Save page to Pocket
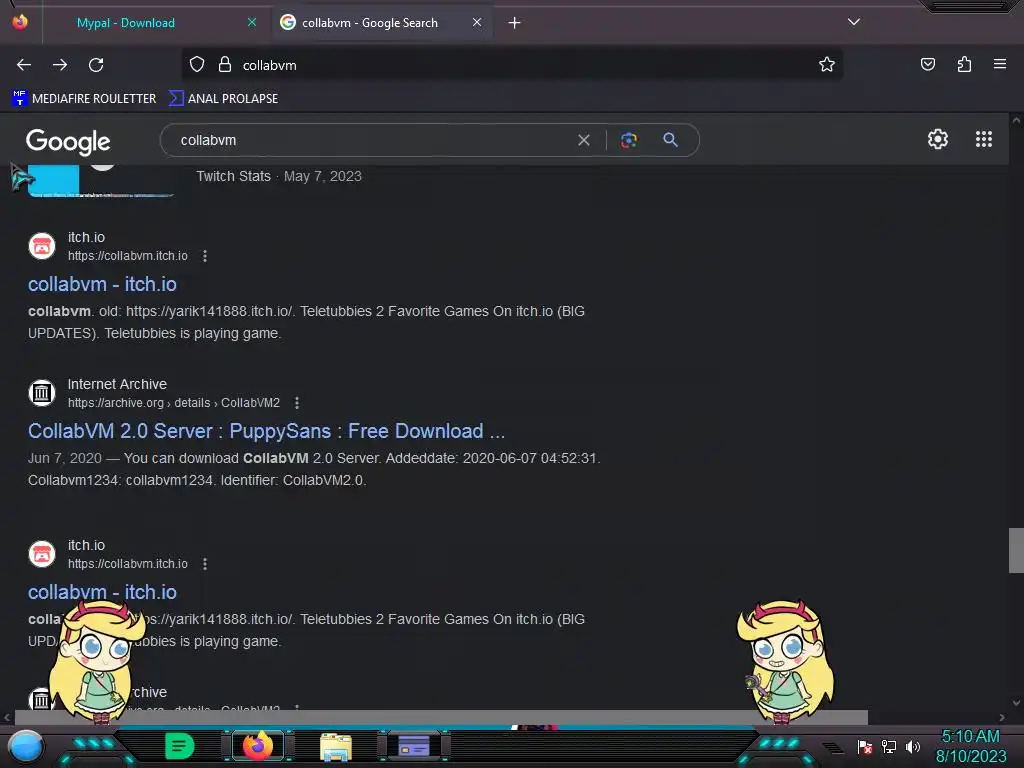Viewport: 1024px width, 768px height. 927,65
